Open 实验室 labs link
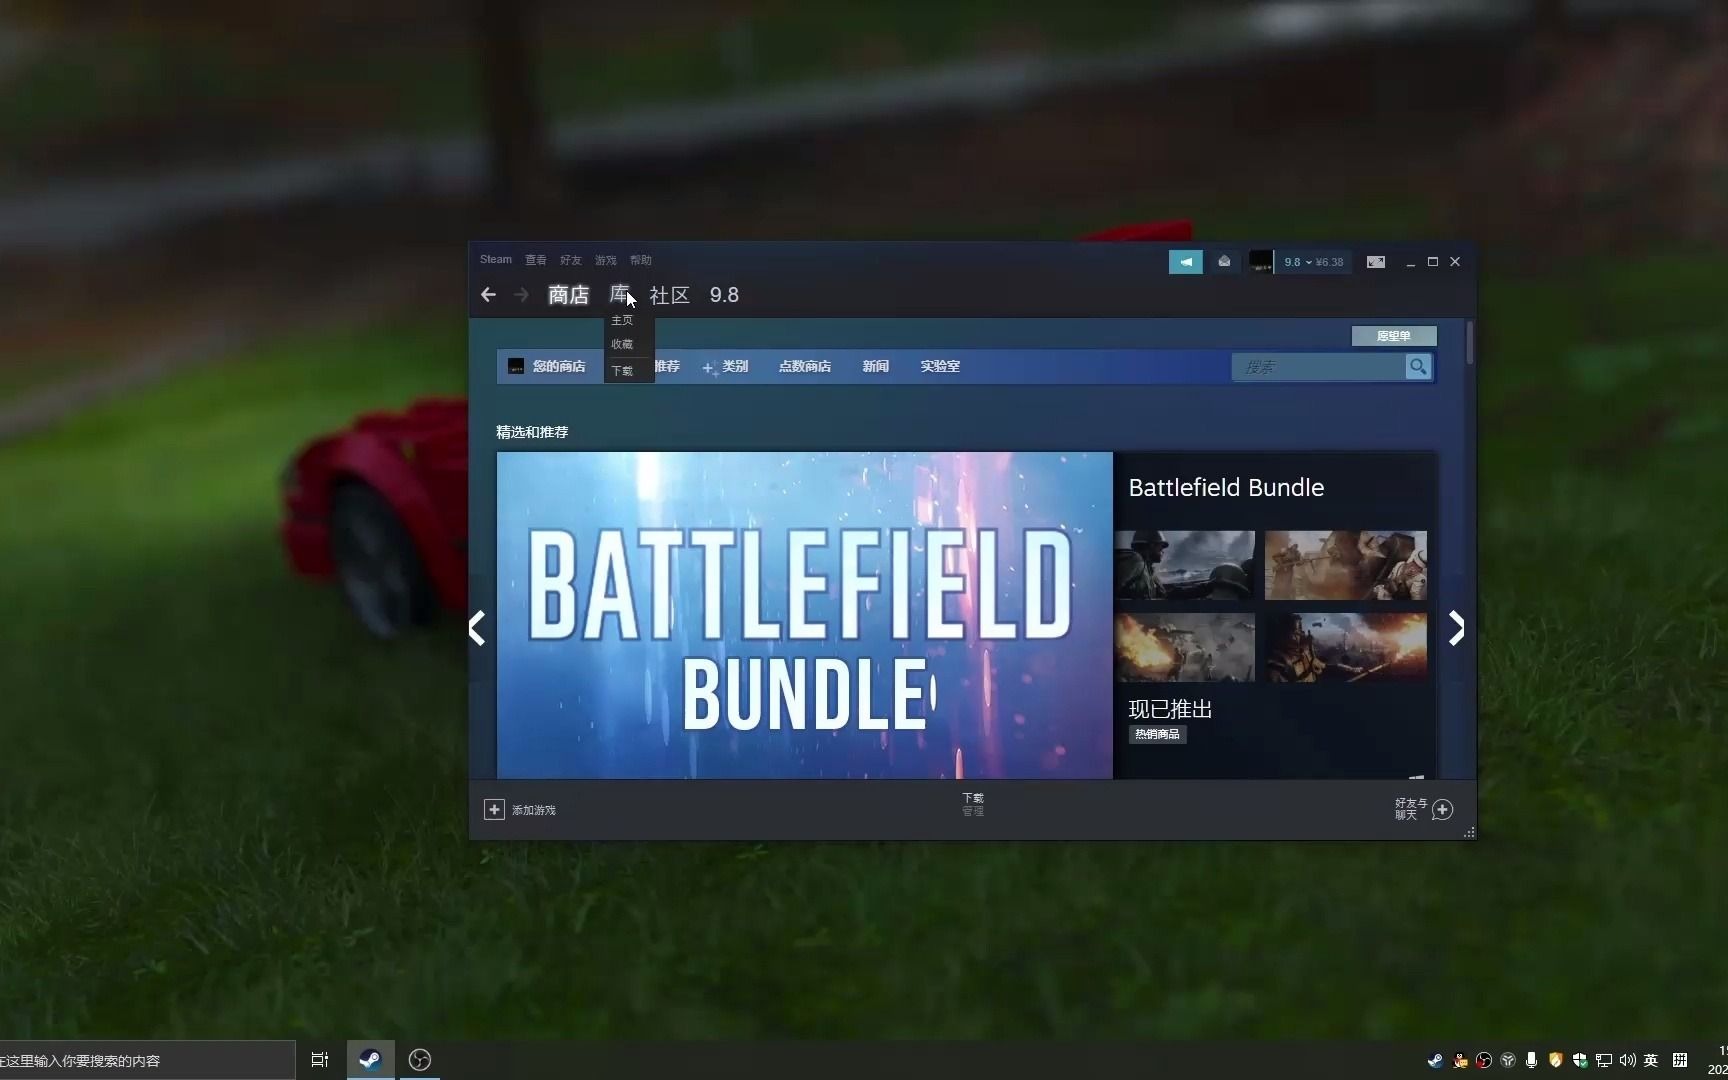1728x1080 pixels. 940,367
